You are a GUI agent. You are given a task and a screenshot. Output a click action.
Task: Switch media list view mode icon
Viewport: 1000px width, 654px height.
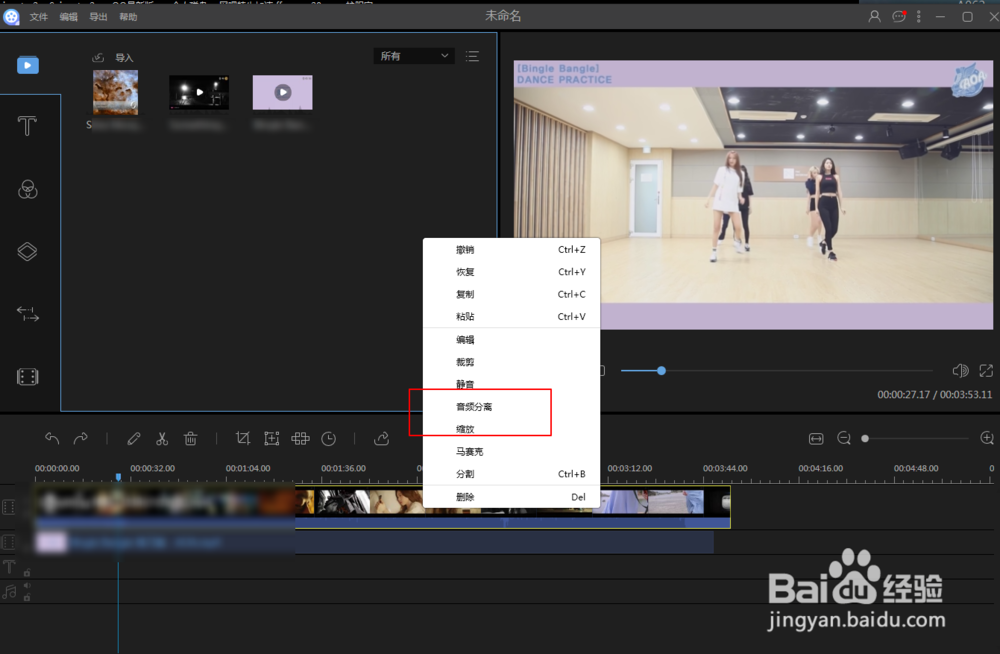(472, 56)
